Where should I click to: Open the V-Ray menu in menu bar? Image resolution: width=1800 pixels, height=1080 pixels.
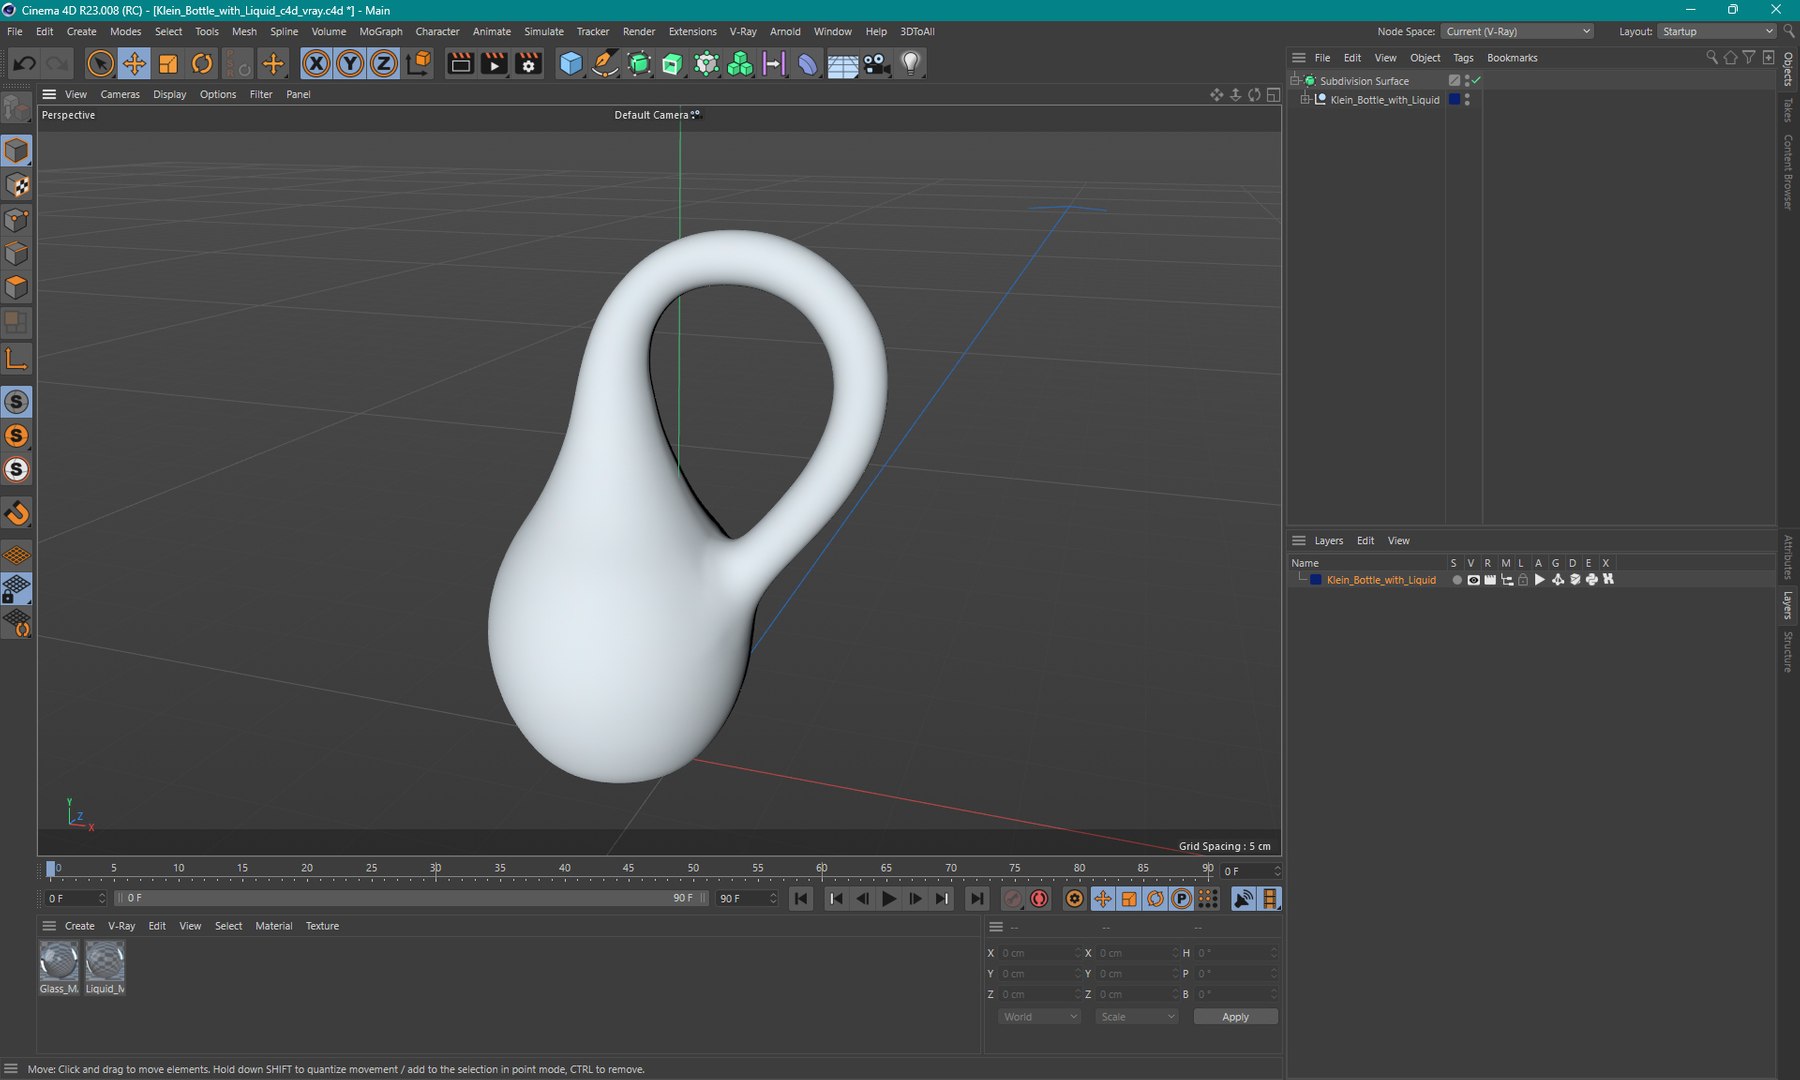(743, 32)
